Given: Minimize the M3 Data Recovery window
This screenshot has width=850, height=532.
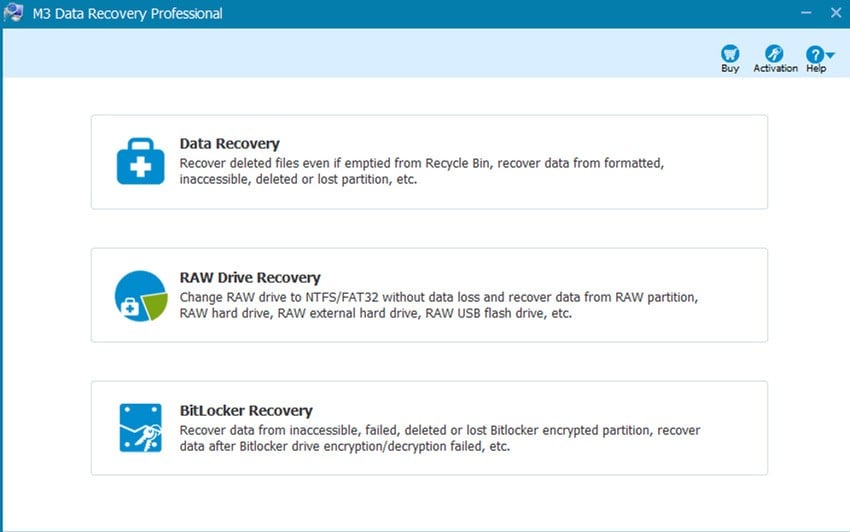Looking at the screenshot, I should coord(805,13).
